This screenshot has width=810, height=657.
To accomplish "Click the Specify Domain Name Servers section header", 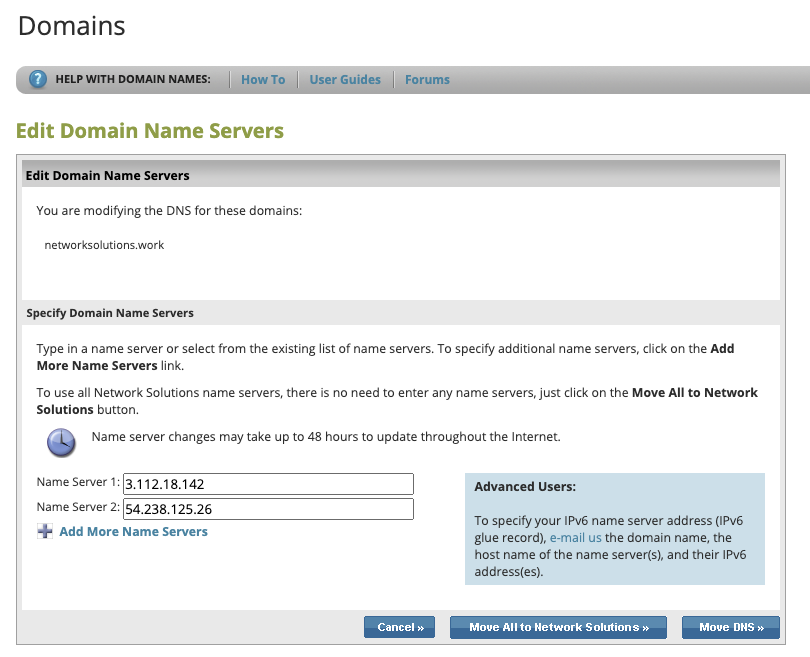I will (x=110, y=313).
